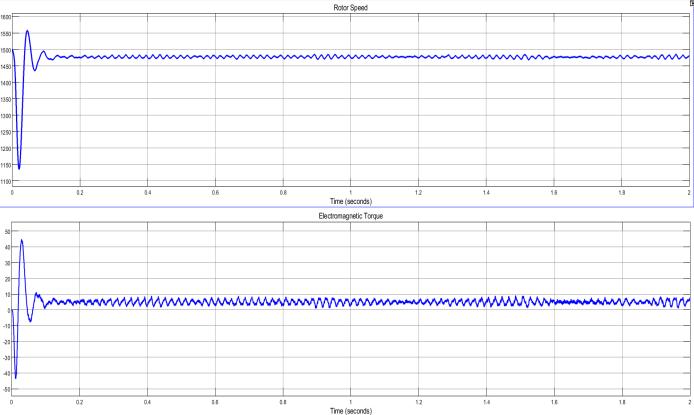Select the Rotor Speed plot area
694x415 pixels.
351,100
